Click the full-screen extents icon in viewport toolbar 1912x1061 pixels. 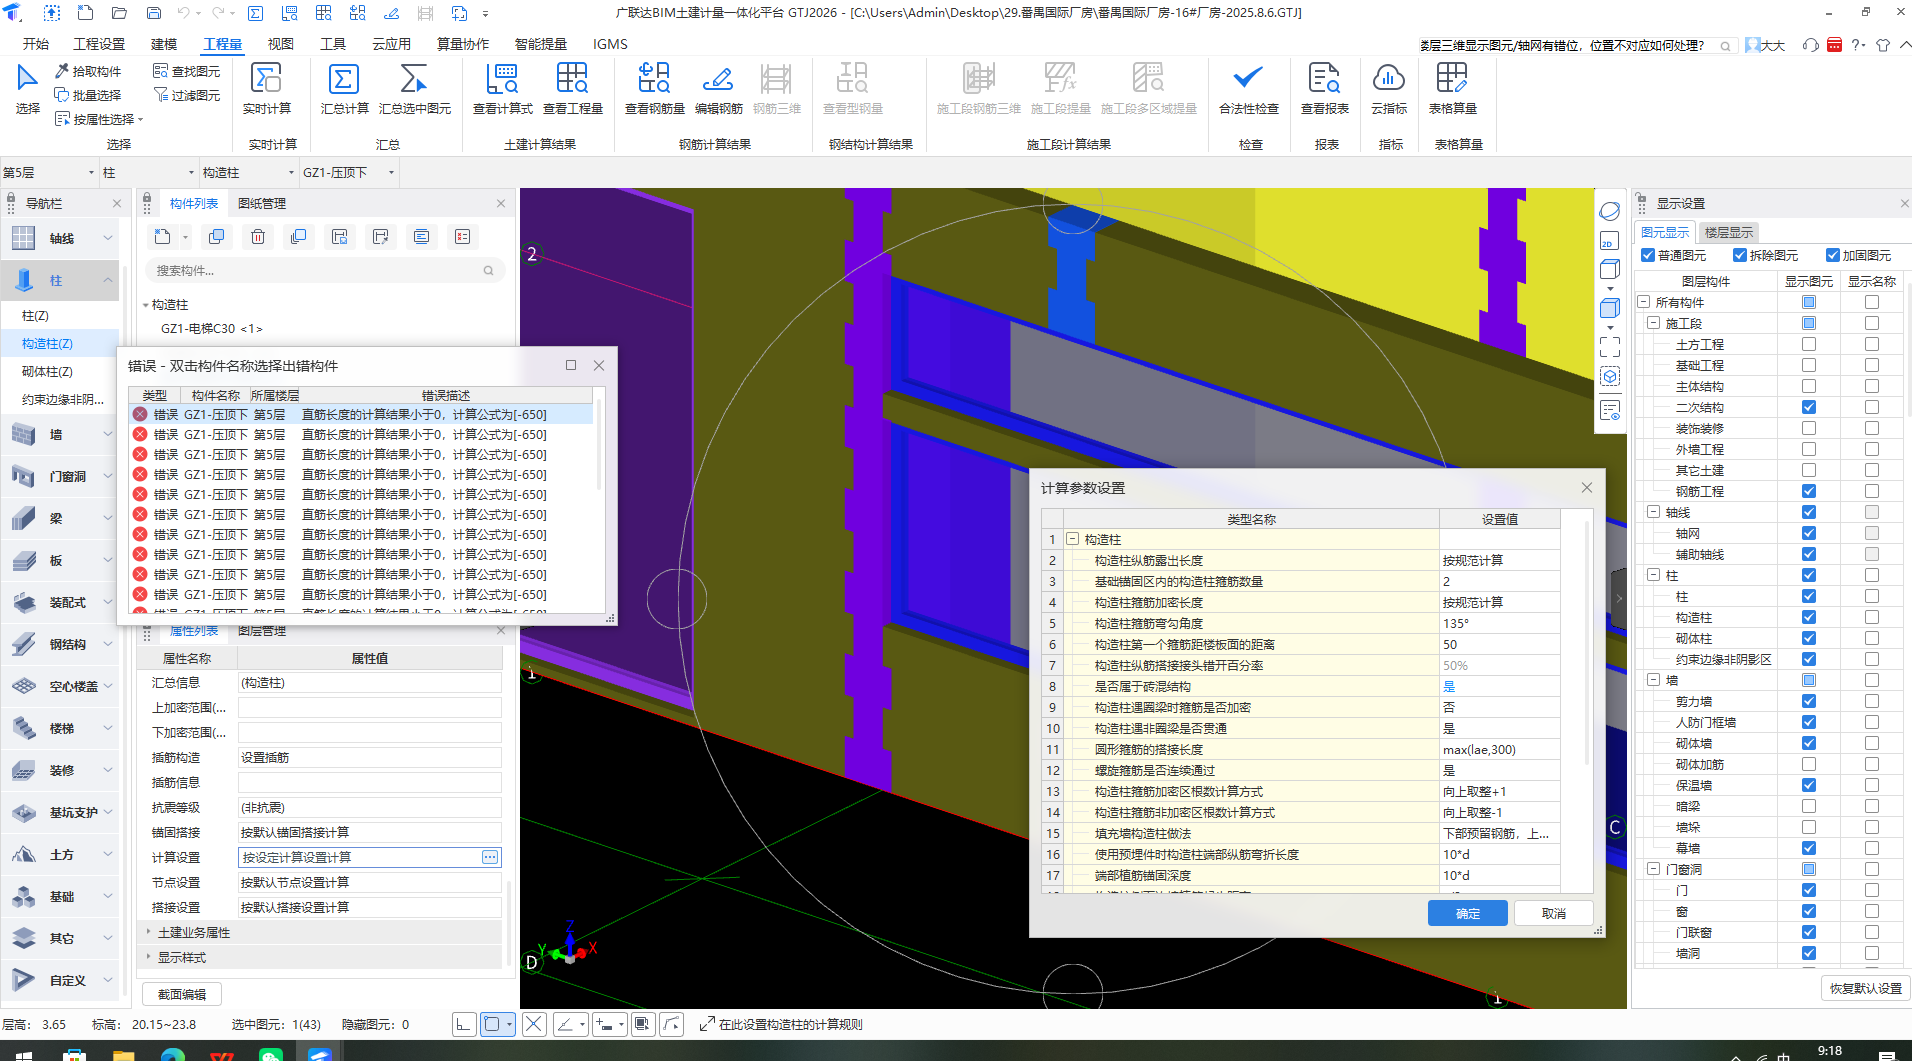[1609, 347]
